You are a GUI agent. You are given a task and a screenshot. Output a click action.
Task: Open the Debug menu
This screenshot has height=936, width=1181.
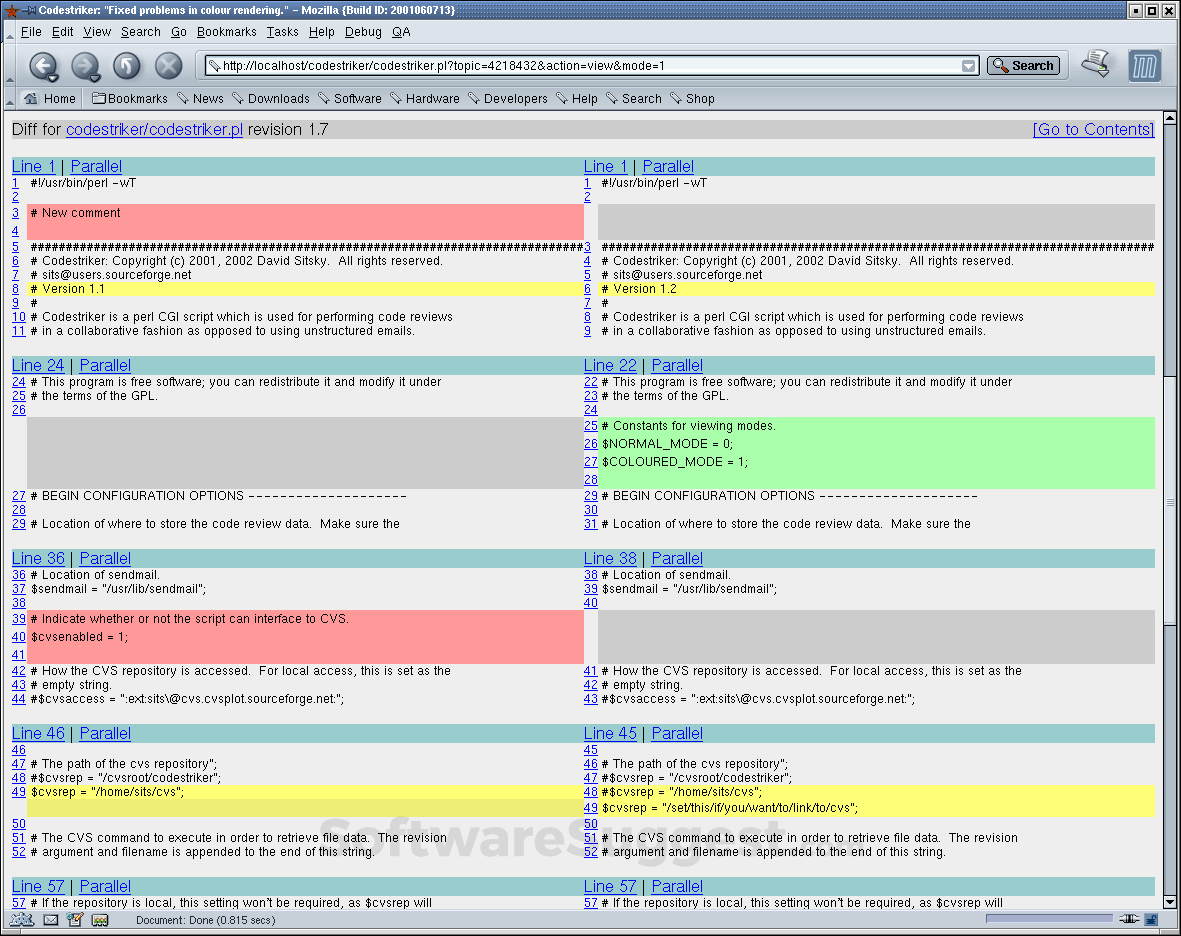tap(362, 31)
